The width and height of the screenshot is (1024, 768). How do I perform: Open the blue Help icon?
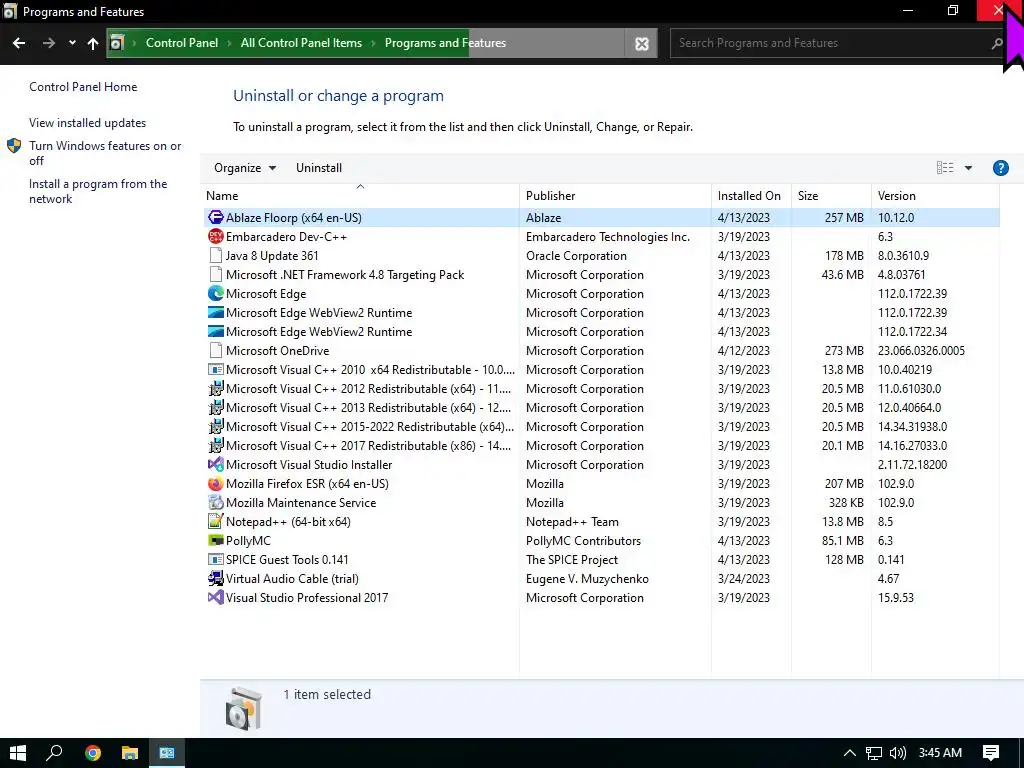(1000, 168)
